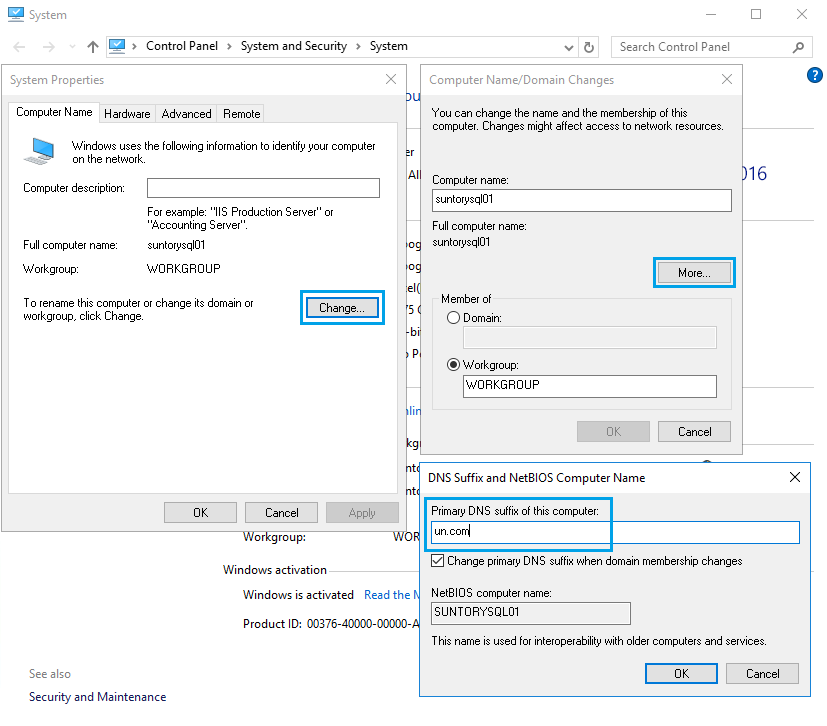The width and height of the screenshot is (827, 726).
Task: Close the DNS Suffix and NetBIOS dialog
Action: pos(795,478)
